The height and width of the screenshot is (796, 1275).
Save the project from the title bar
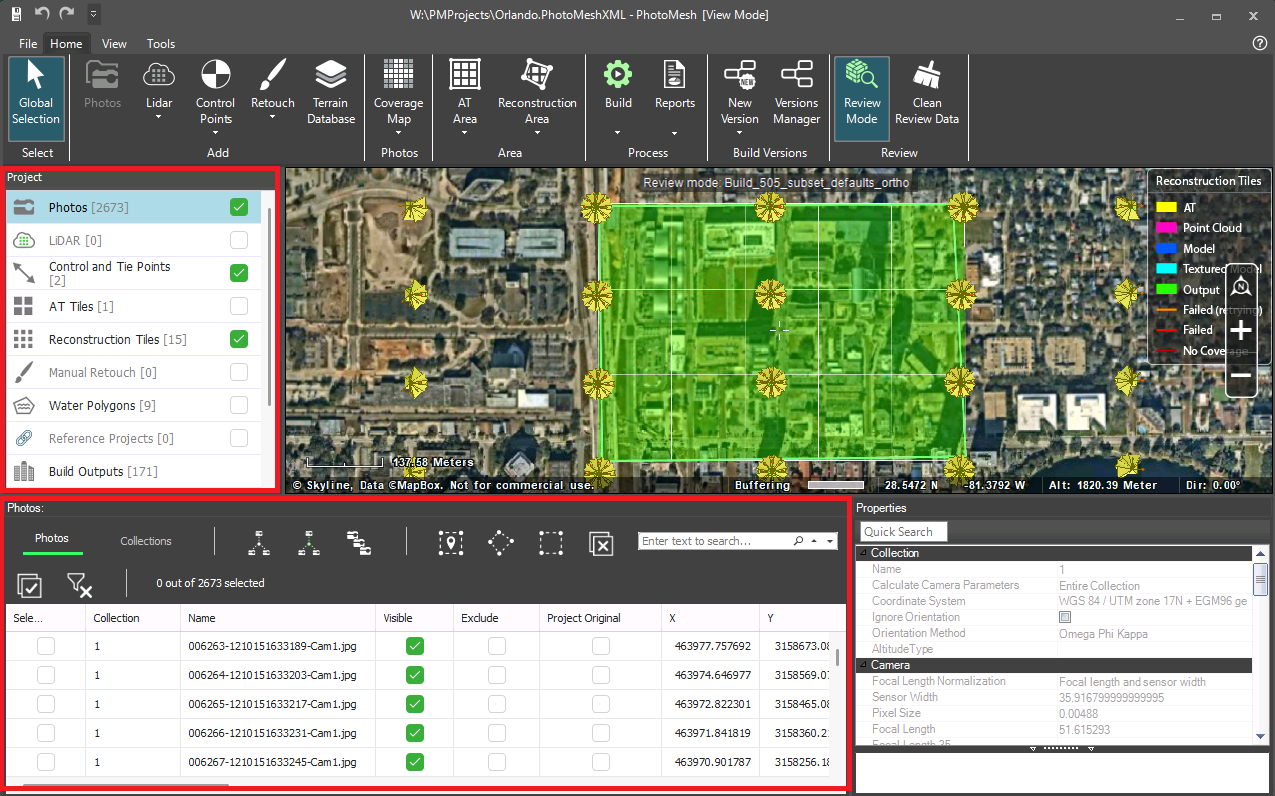pyautogui.click(x=16, y=14)
